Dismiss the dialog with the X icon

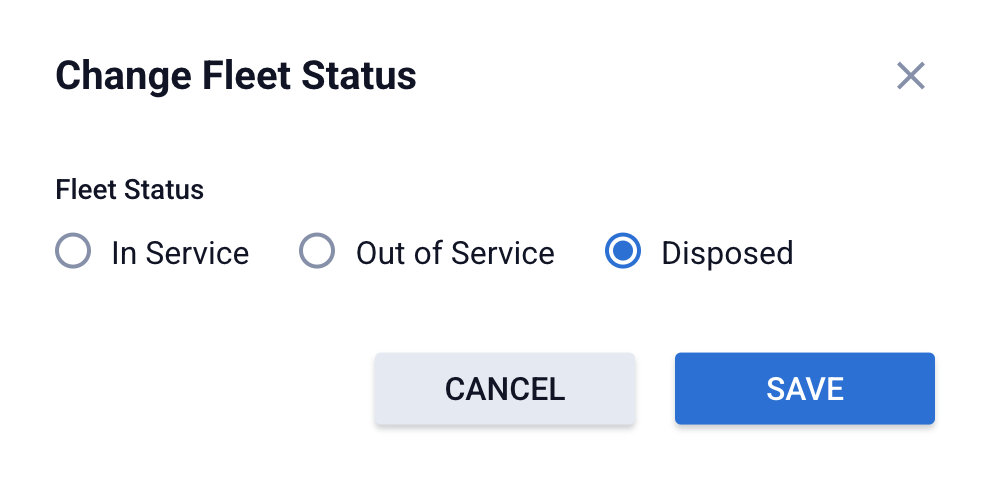[910, 76]
